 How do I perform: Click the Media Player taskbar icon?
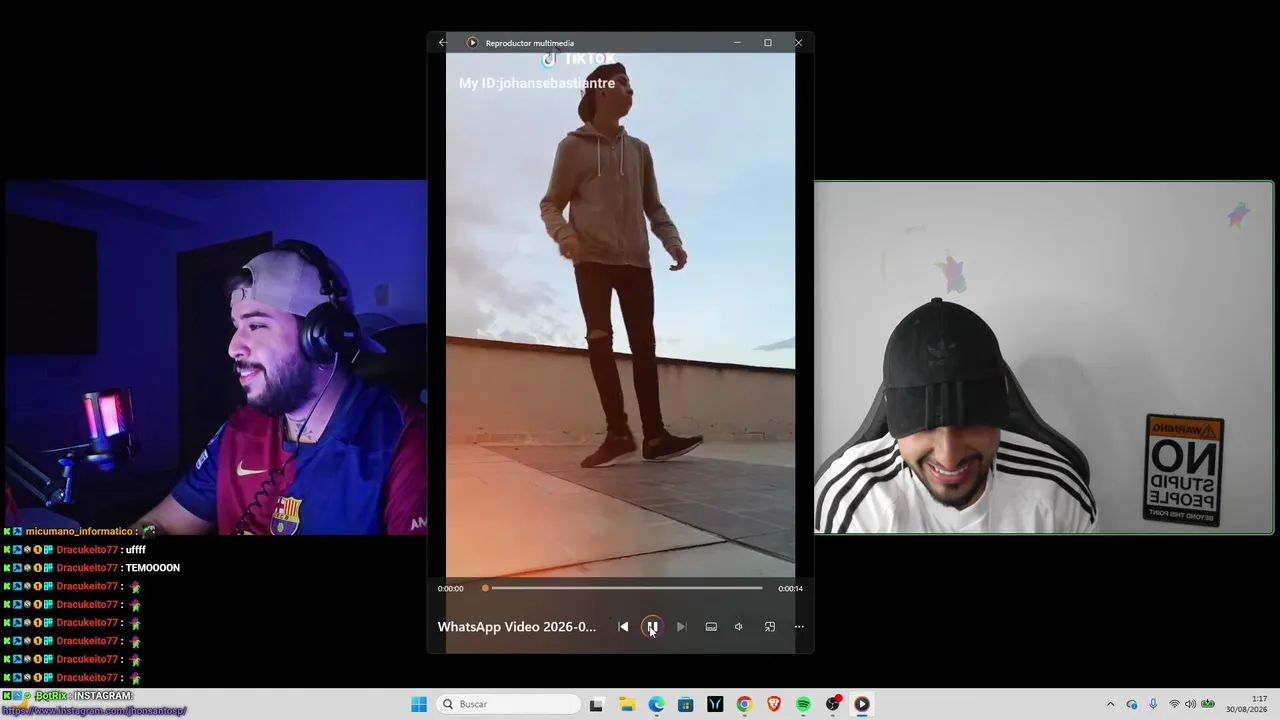862,704
